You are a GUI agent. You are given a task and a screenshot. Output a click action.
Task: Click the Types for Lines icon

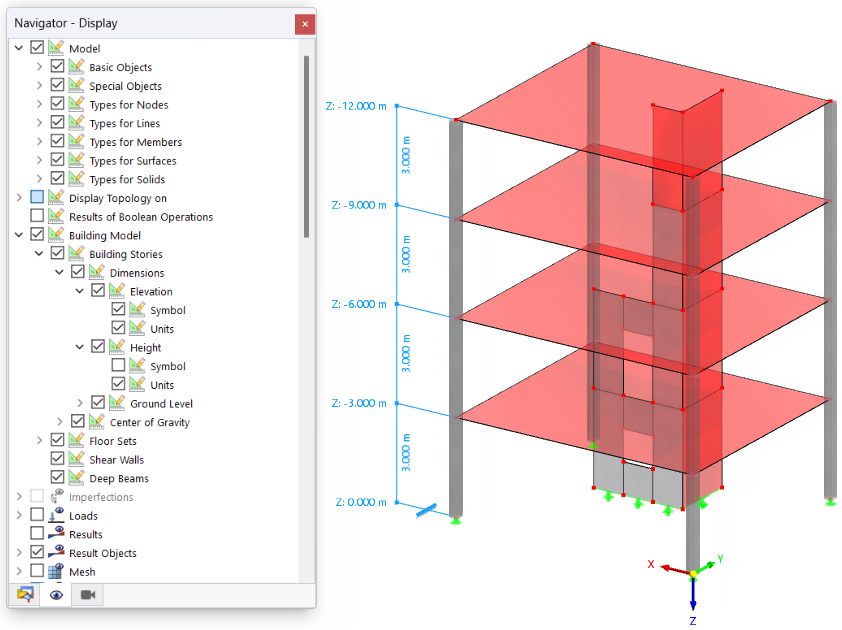pyautogui.click(x=77, y=123)
